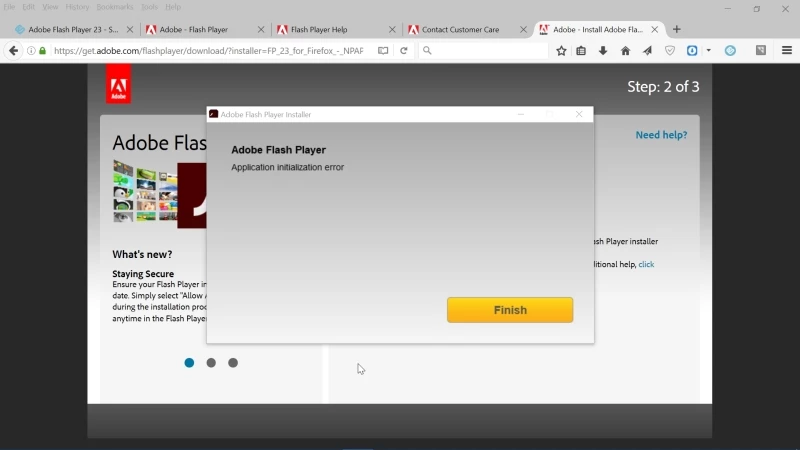The height and width of the screenshot is (450, 800).
Task: Click 'Step: 2 of 3' text
Action: [663, 87]
